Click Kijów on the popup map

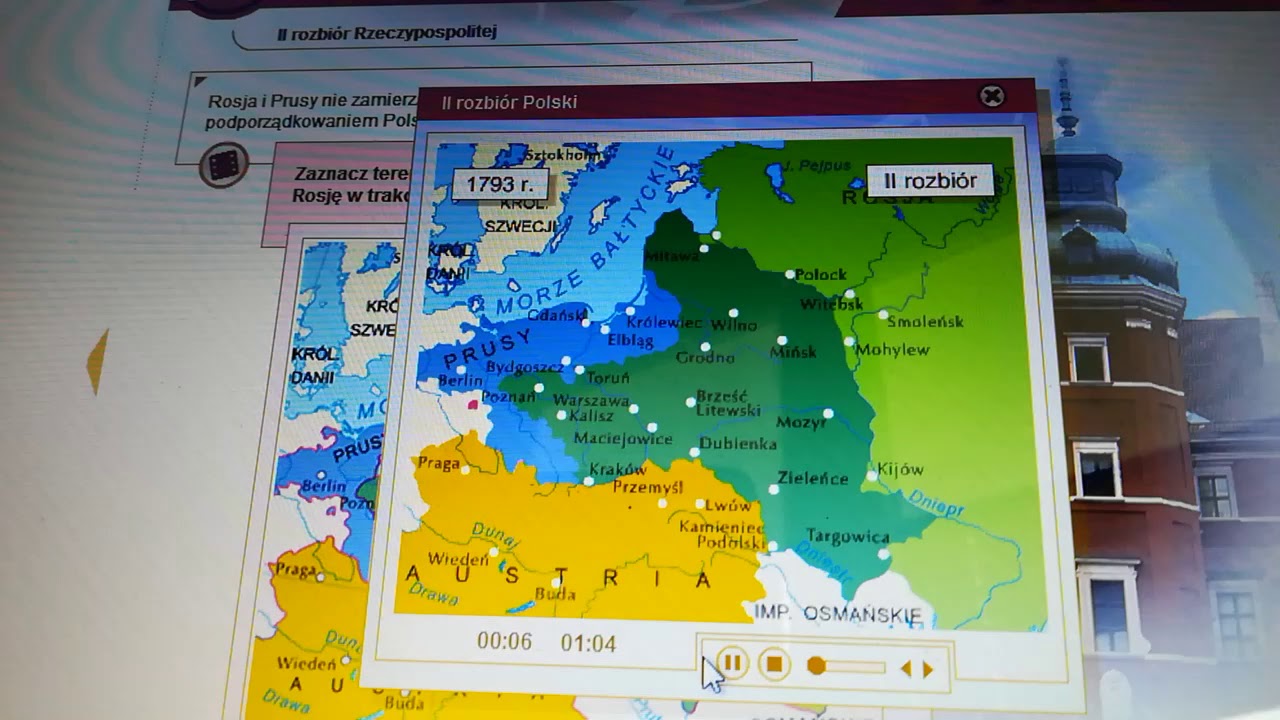coord(900,469)
